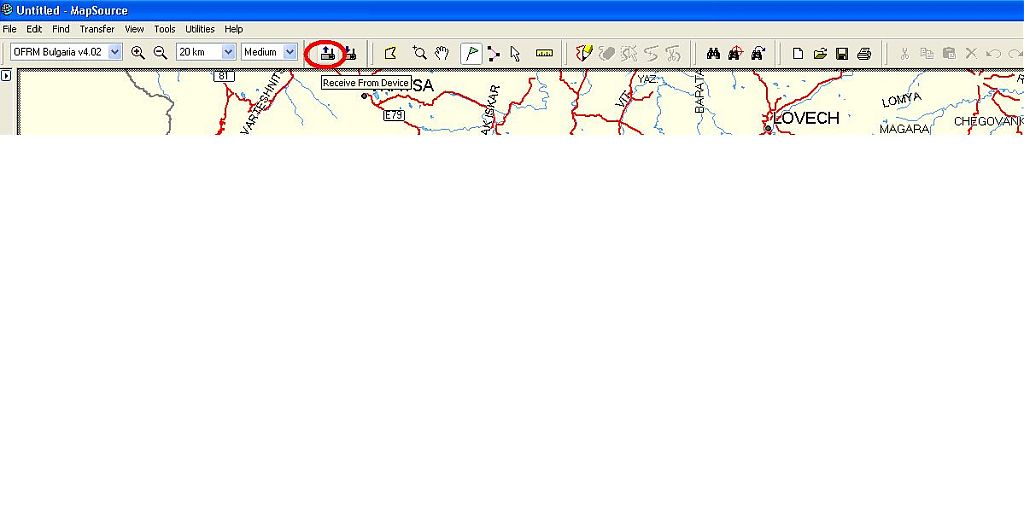Open the OFRM Bulgaria v4.02 map product dropdown
The height and width of the screenshot is (512, 1024).
[x=115, y=52]
